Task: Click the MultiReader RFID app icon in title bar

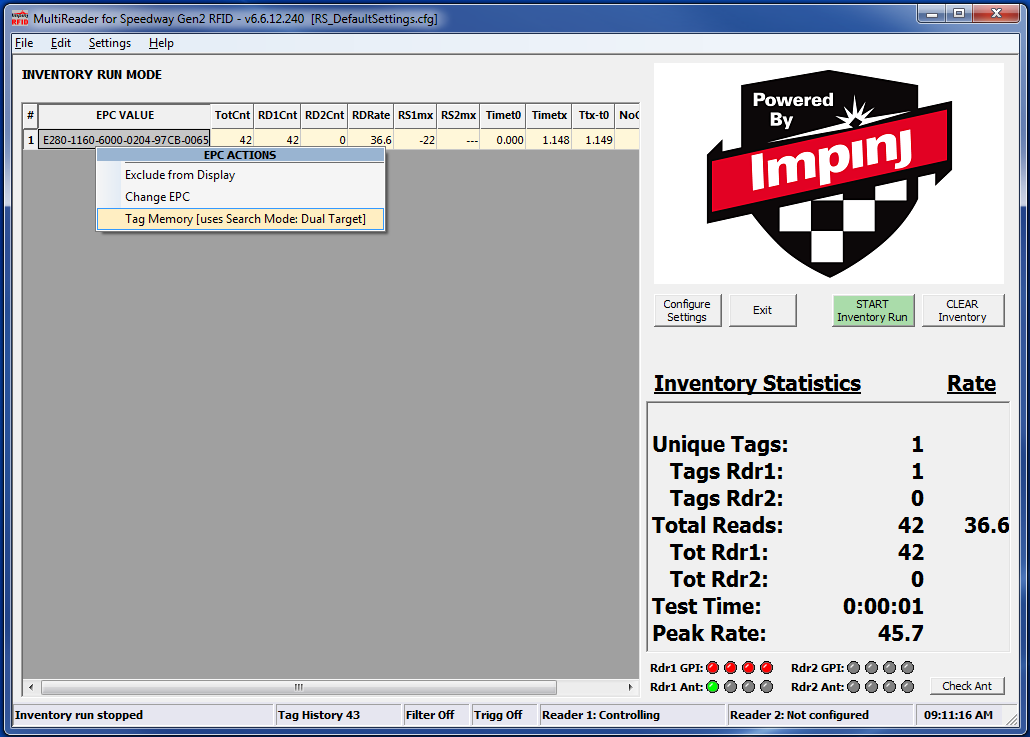Action: coord(20,18)
